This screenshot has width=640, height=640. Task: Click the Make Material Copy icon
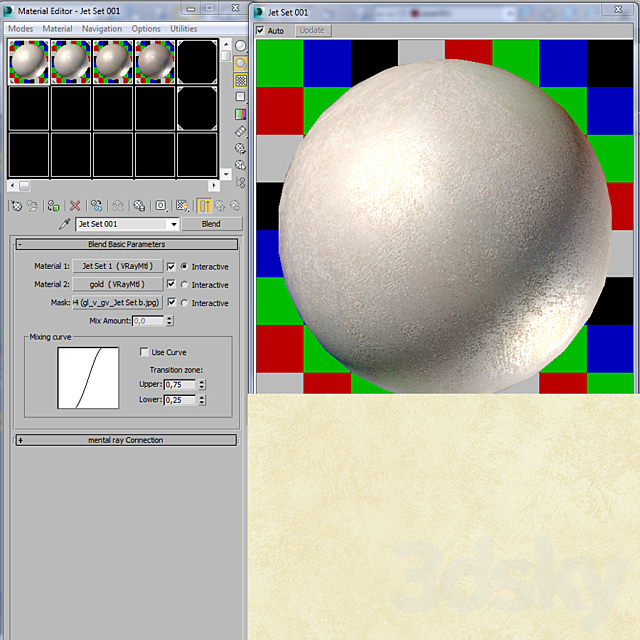click(96, 206)
